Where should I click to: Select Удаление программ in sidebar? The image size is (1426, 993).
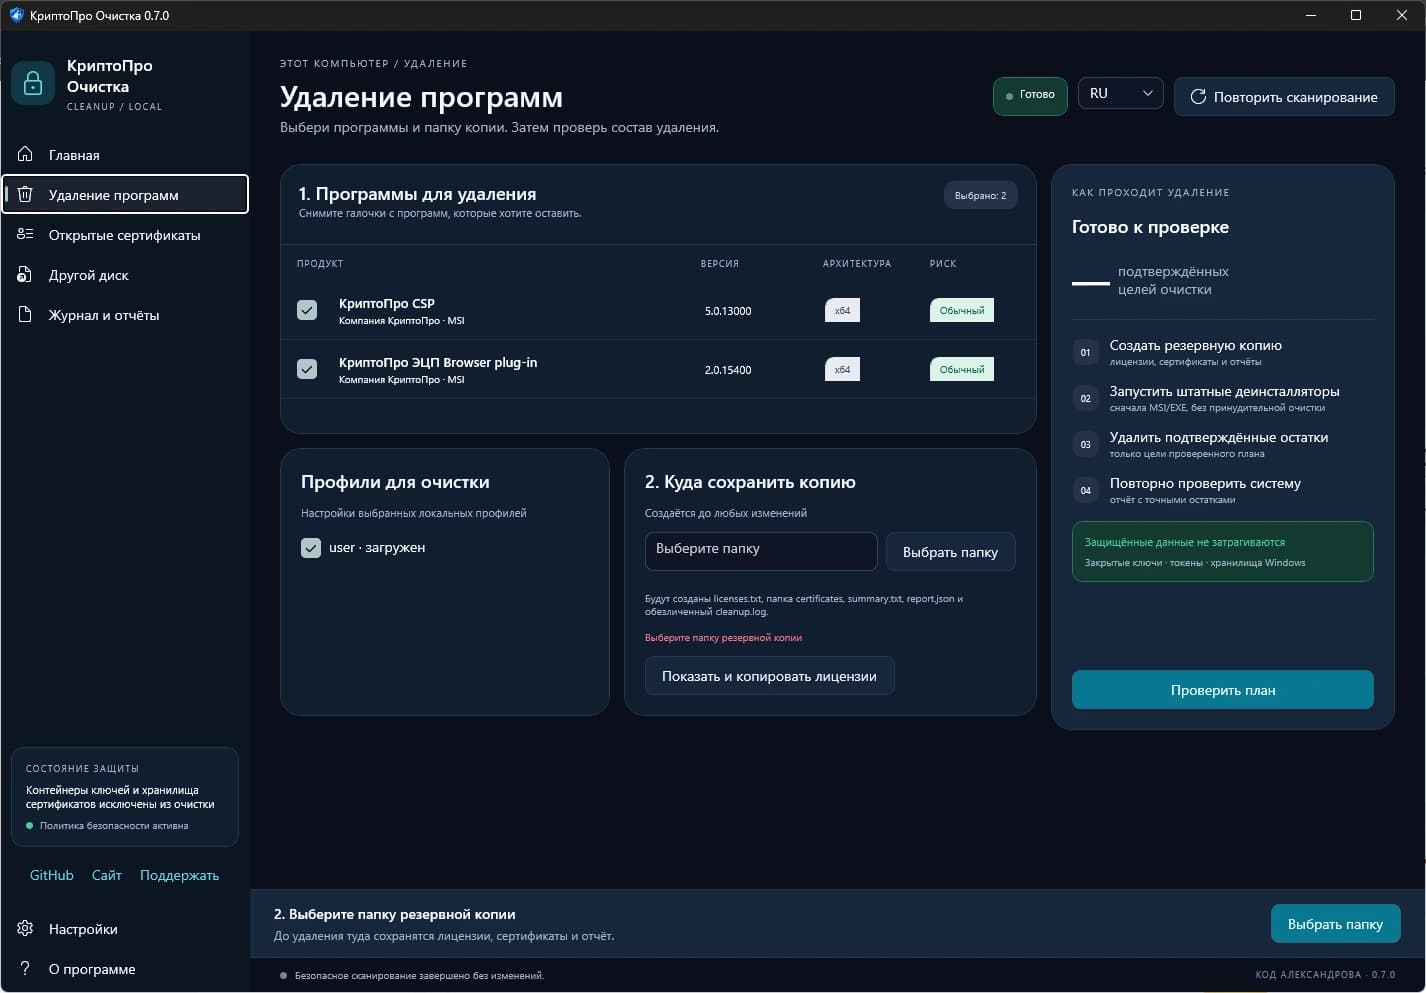(x=125, y=195)
